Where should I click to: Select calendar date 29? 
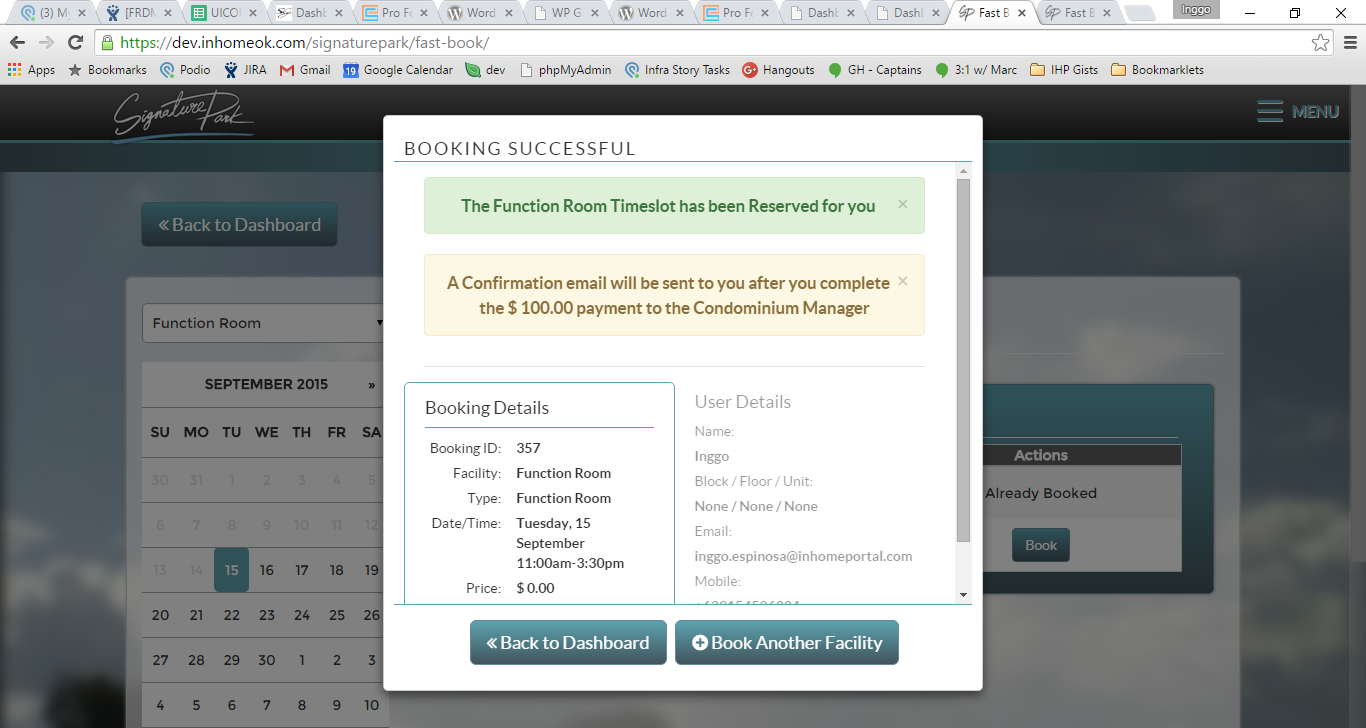tap(231, 660)
